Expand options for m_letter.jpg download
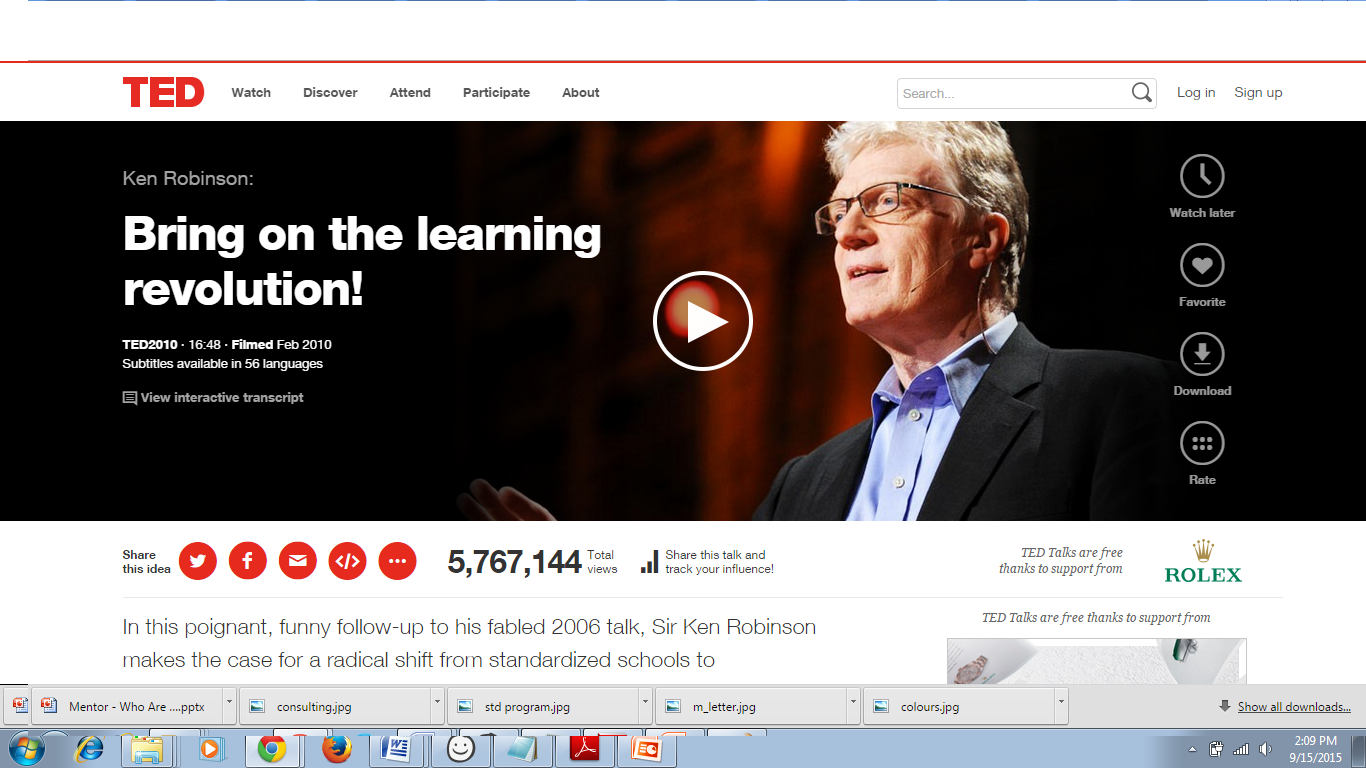The image size is (1366, 768). (x=853, y=706)
